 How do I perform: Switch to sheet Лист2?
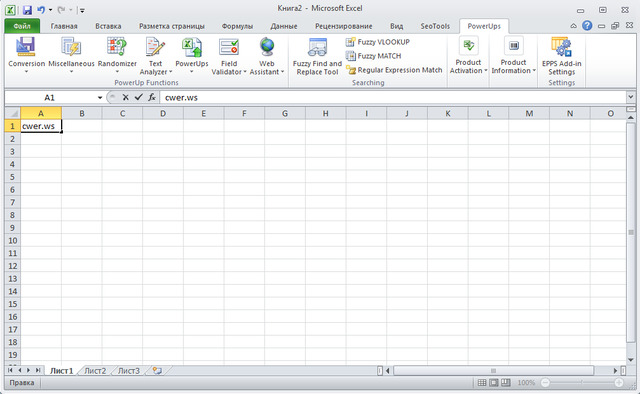point(95,371)
